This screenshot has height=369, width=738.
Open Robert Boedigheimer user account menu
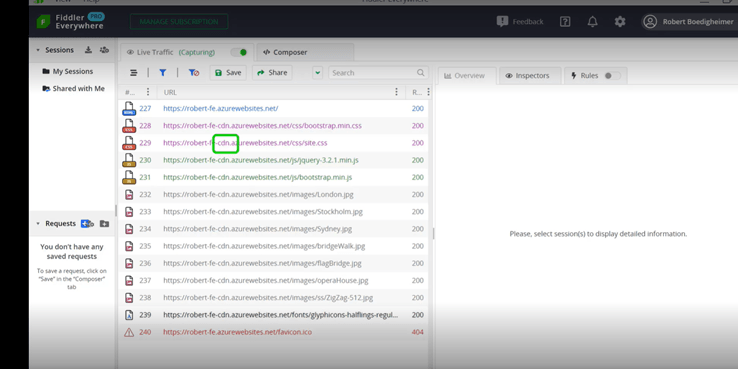tap(688, 22)
